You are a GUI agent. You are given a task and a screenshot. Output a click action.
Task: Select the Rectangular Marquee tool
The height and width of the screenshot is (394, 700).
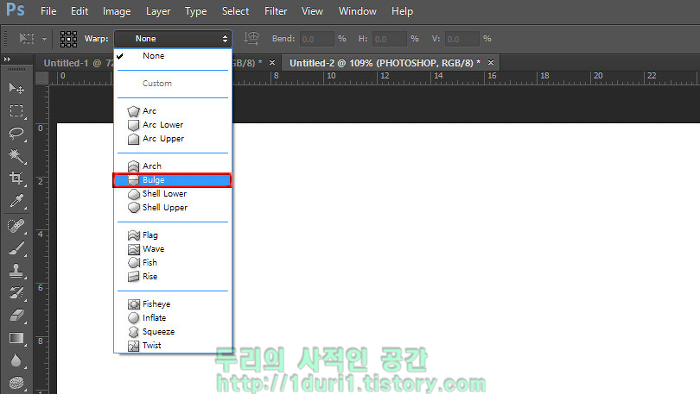[x=16, y=111]
